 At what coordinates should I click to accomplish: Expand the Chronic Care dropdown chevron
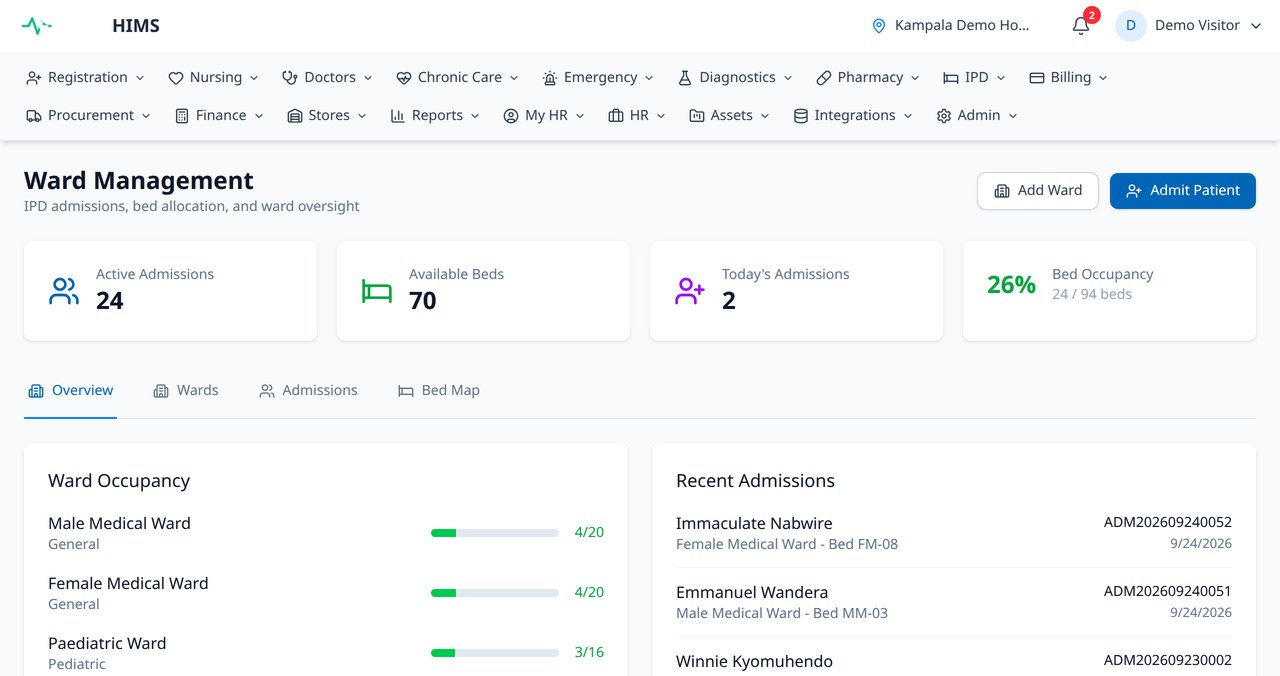pyautogui.click(x=514, y=78)
